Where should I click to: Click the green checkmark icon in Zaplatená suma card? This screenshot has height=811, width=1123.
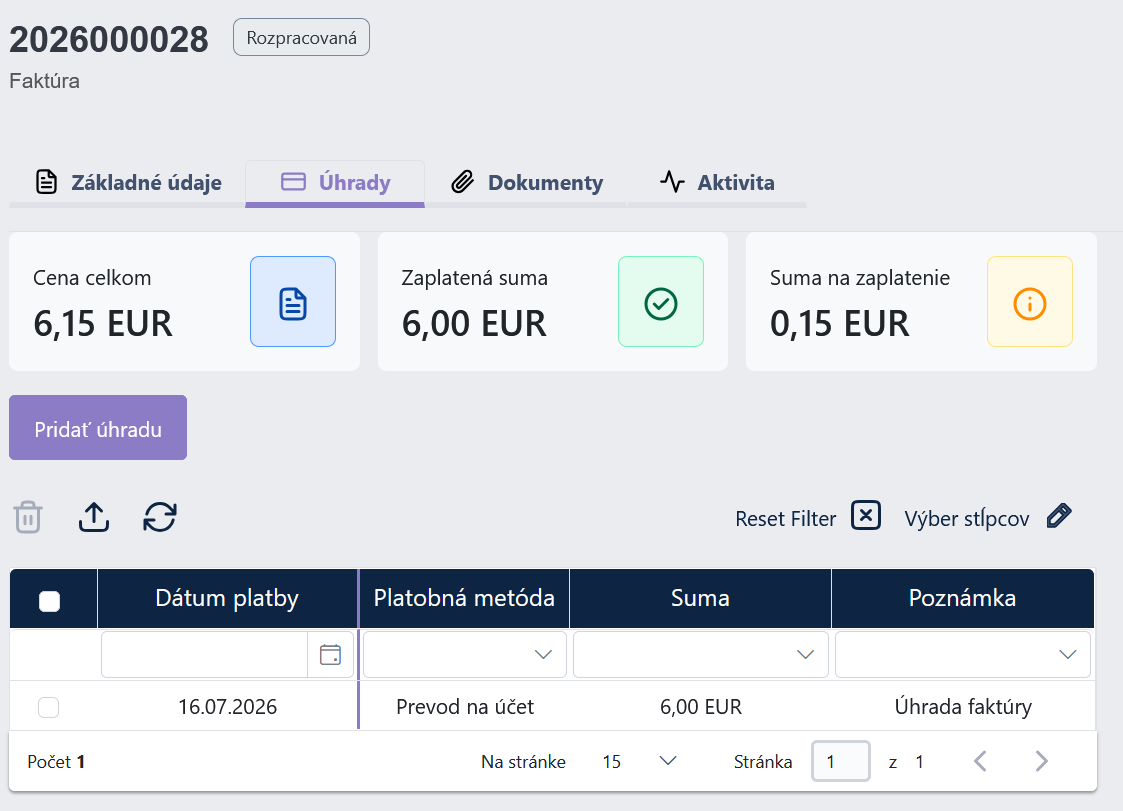click(661, 302)
